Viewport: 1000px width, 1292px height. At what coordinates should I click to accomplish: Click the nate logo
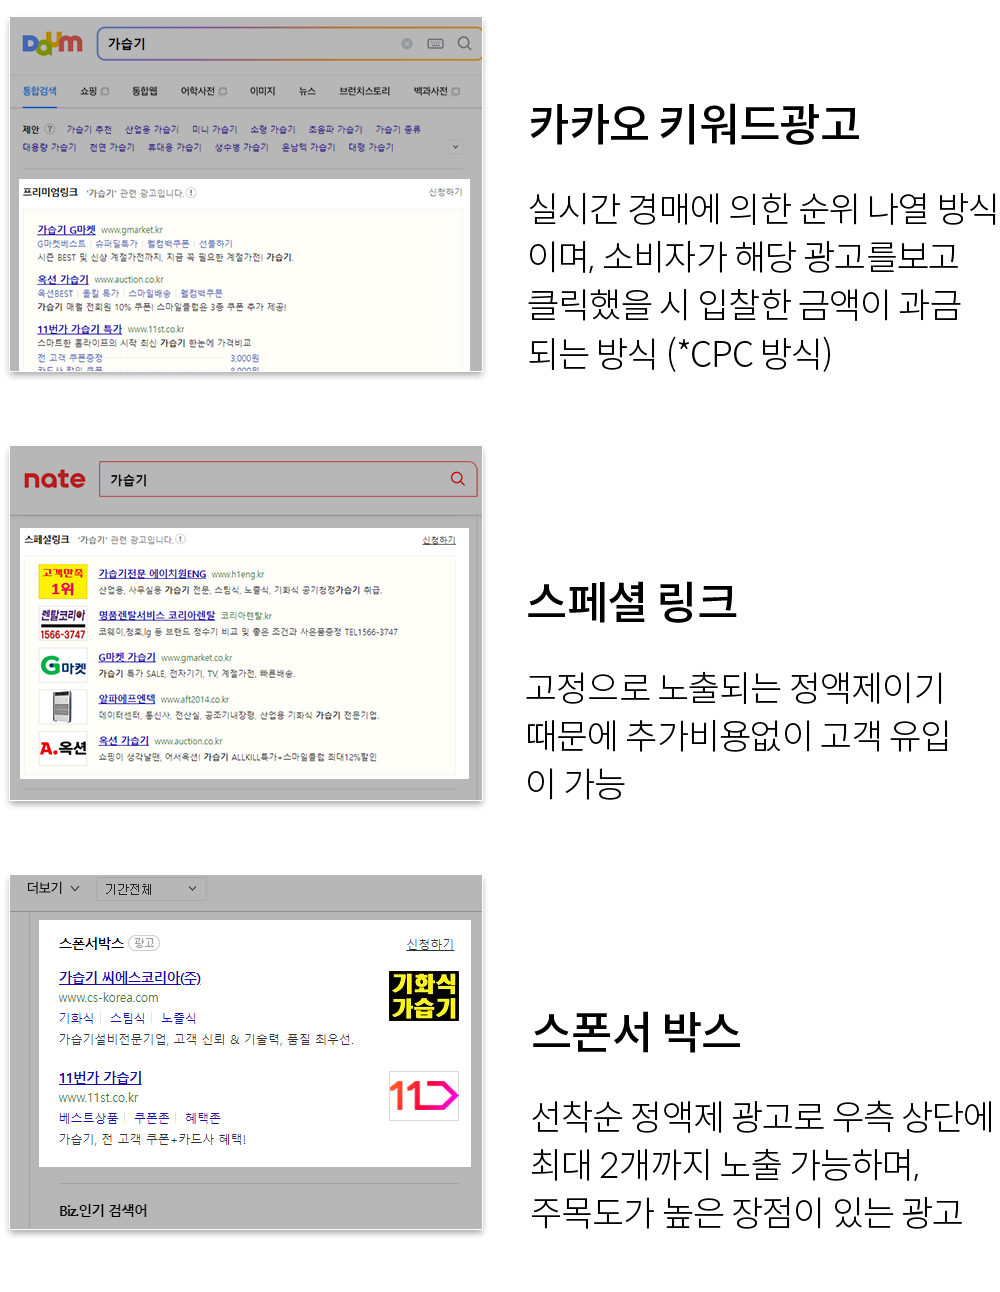click(55, 479)
